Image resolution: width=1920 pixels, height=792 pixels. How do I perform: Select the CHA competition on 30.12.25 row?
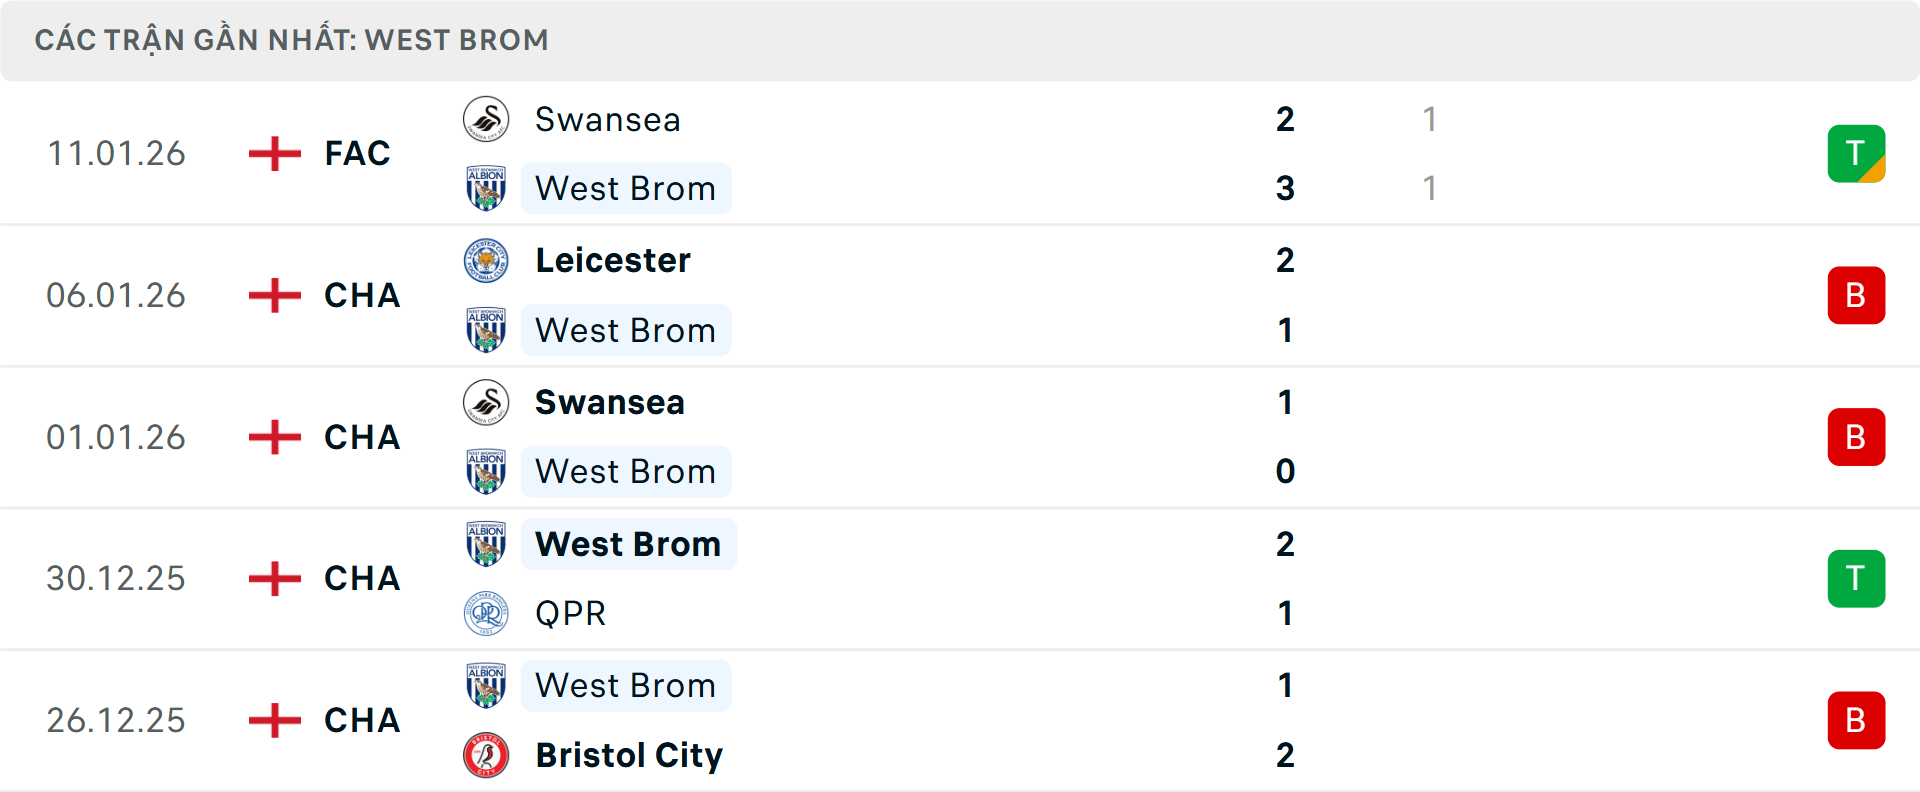point(361,578)
